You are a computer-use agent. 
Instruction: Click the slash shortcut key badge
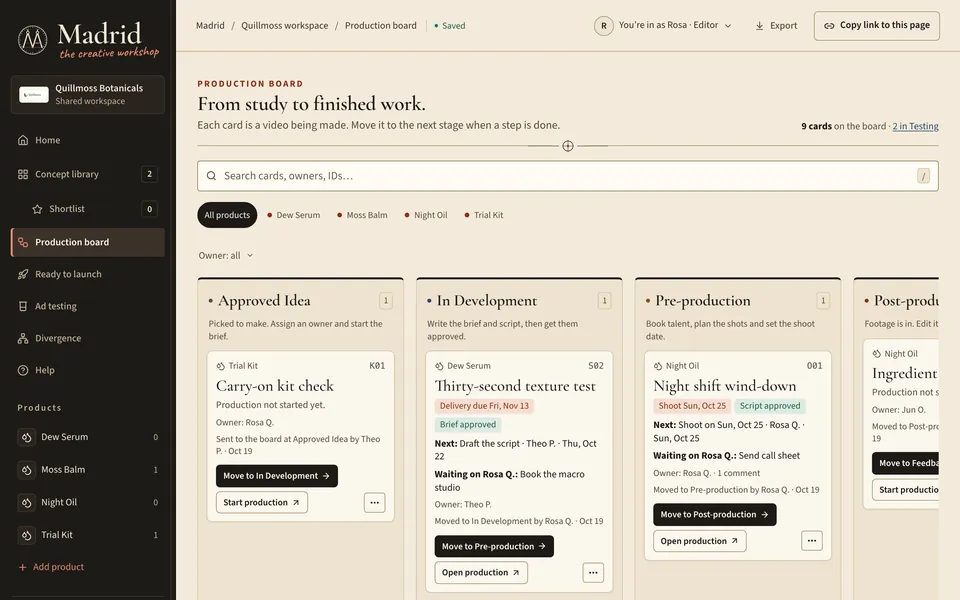click(x=923, y=176)
